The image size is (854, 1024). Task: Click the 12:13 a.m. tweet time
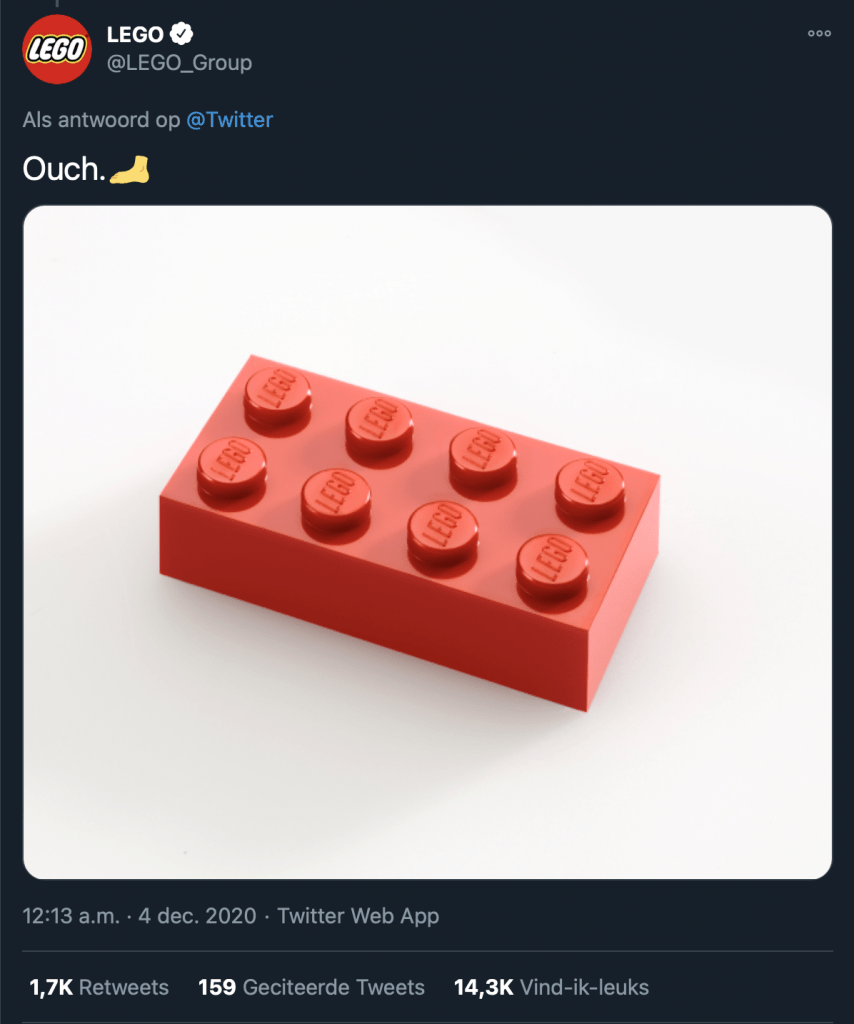68,915
